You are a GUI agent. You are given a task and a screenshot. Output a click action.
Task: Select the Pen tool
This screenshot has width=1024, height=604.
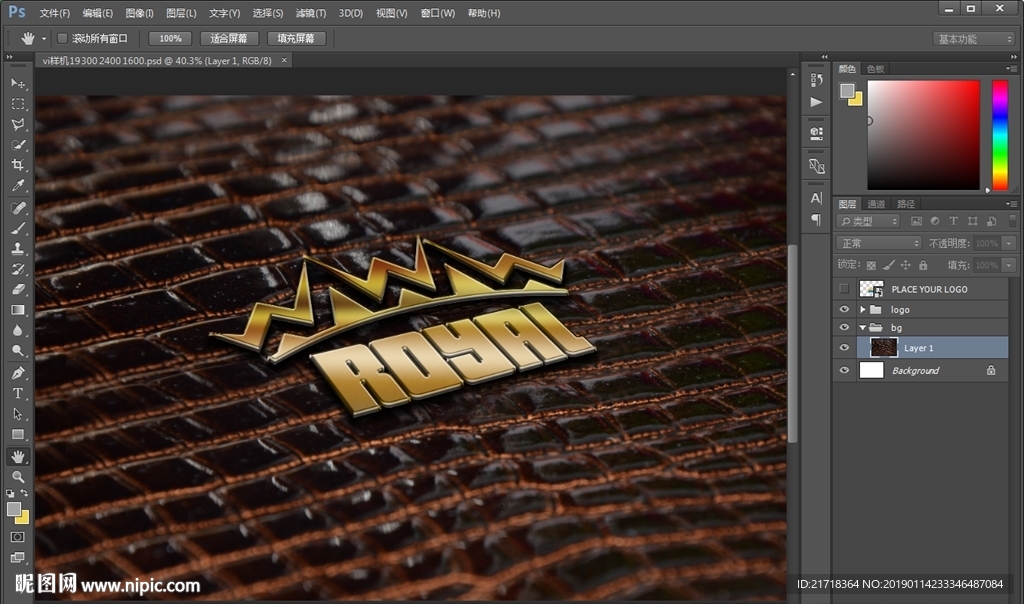(18, 372)
